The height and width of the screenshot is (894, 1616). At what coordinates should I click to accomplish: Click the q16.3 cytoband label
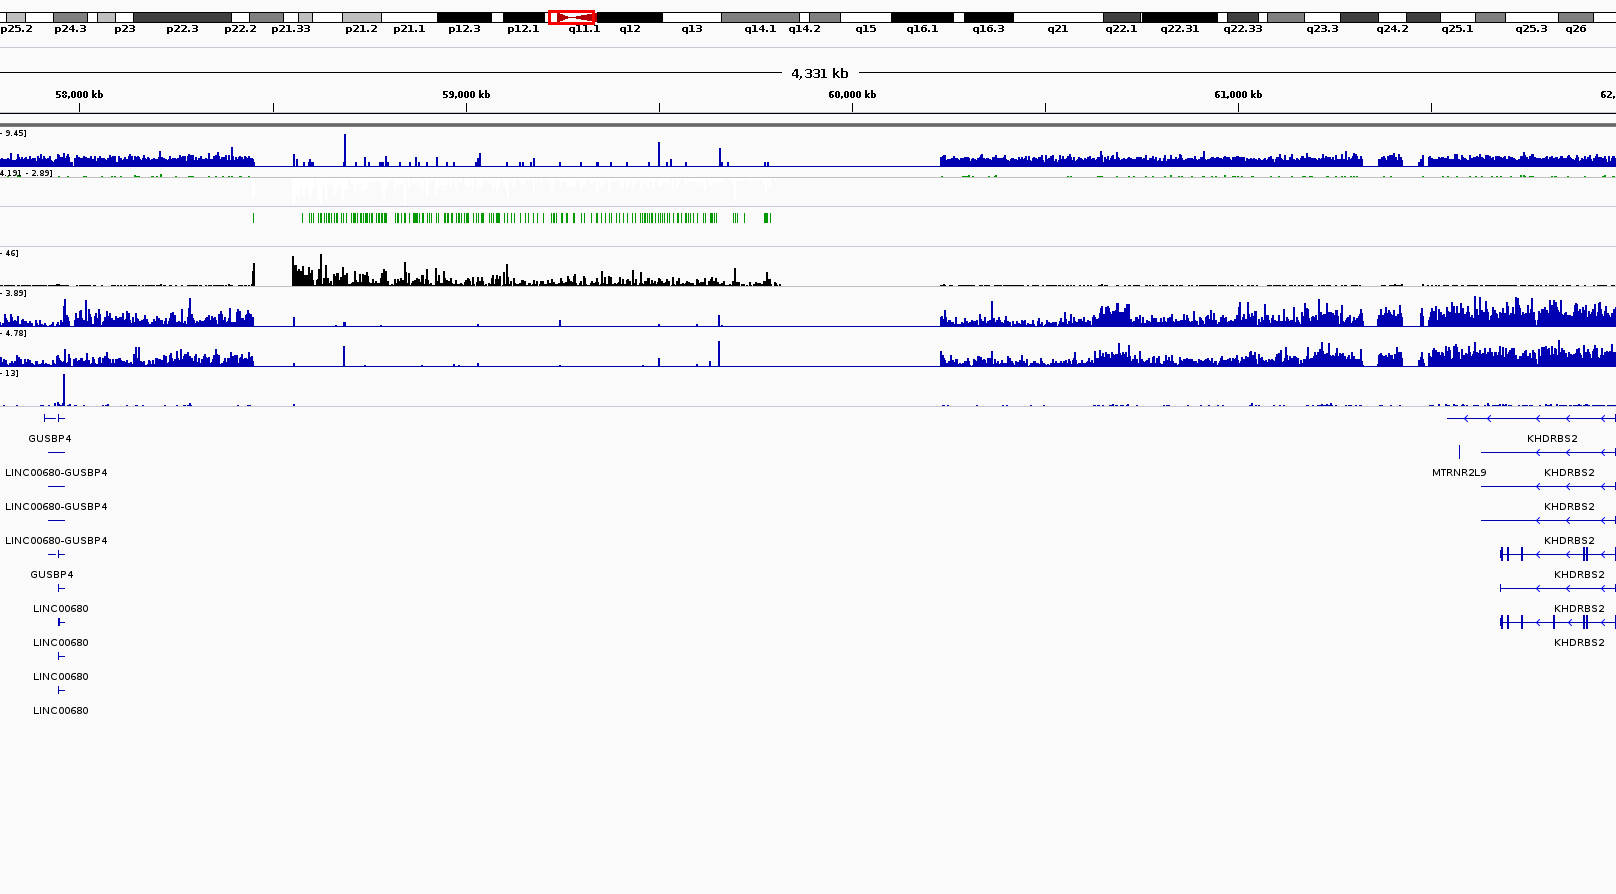click(x=988, y=29)
